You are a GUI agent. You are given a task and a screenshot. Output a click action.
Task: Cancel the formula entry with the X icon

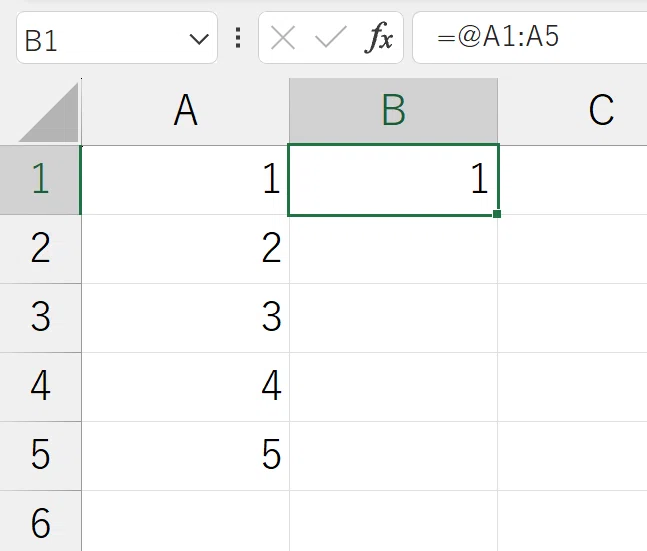(x=283, y=38)
